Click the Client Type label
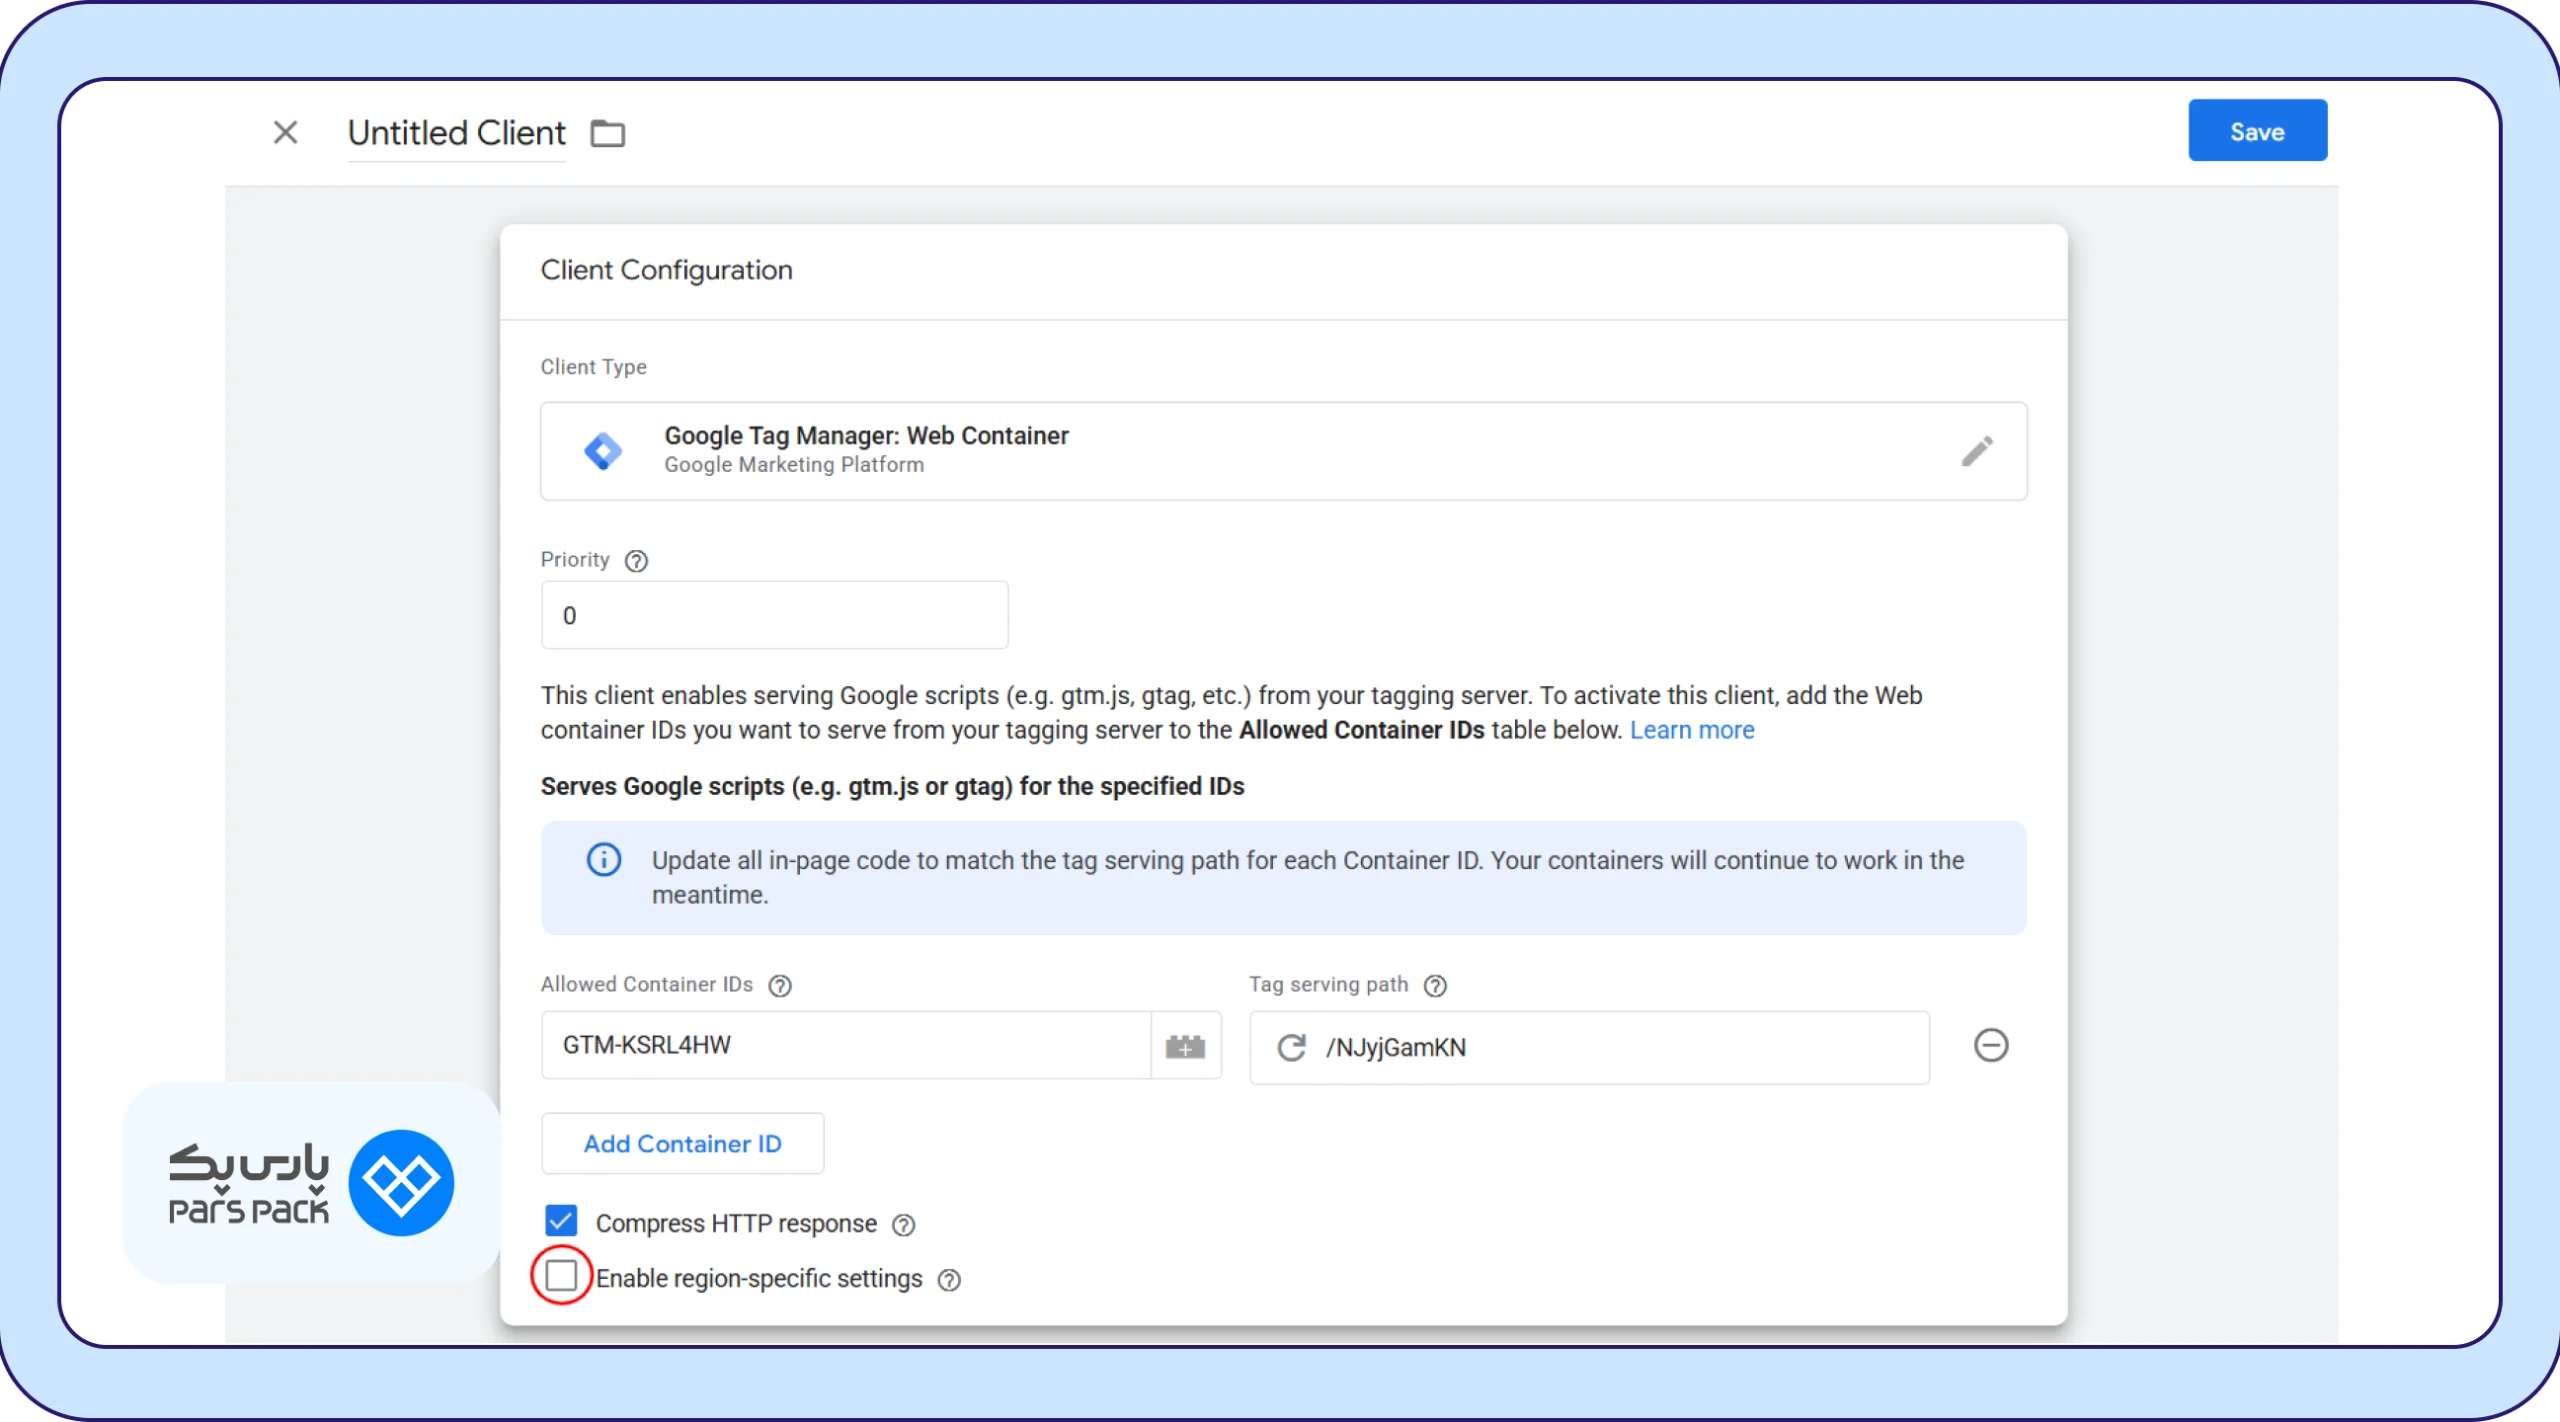This screenshot has width=2560, height=1422. click(x=593, y=367)
